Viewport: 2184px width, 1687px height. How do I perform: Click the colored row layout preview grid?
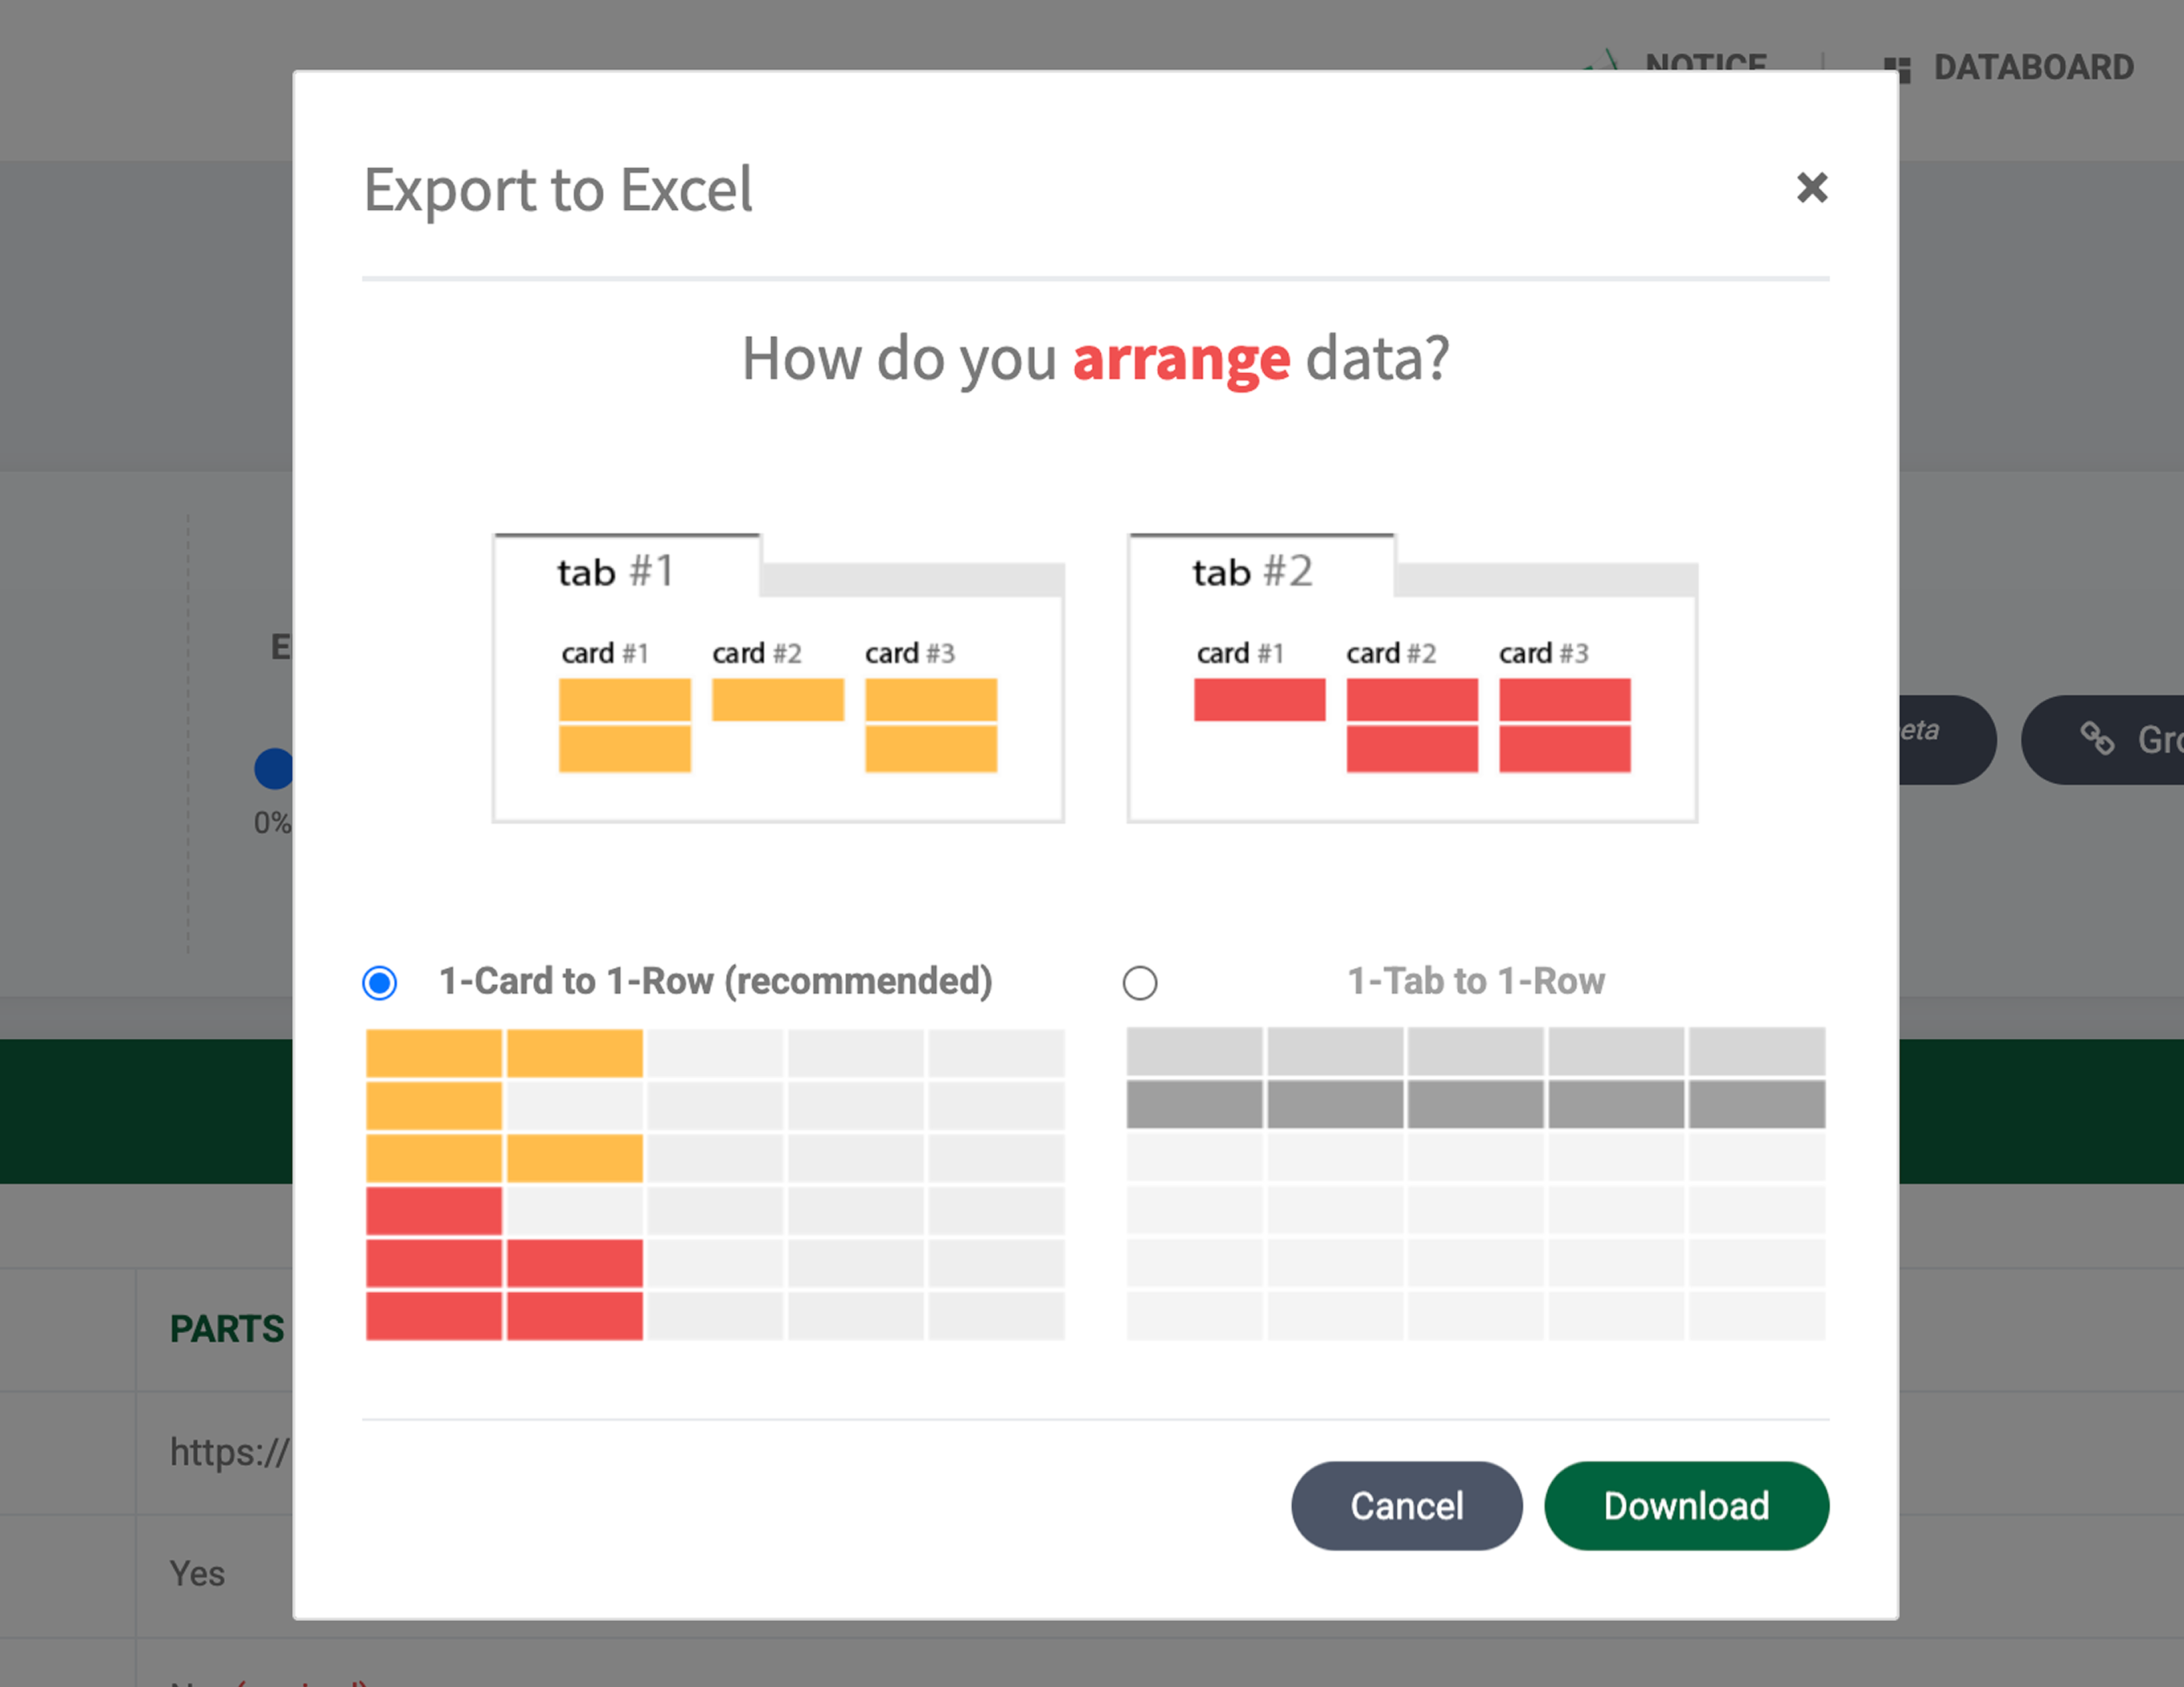coord(714,1184)
